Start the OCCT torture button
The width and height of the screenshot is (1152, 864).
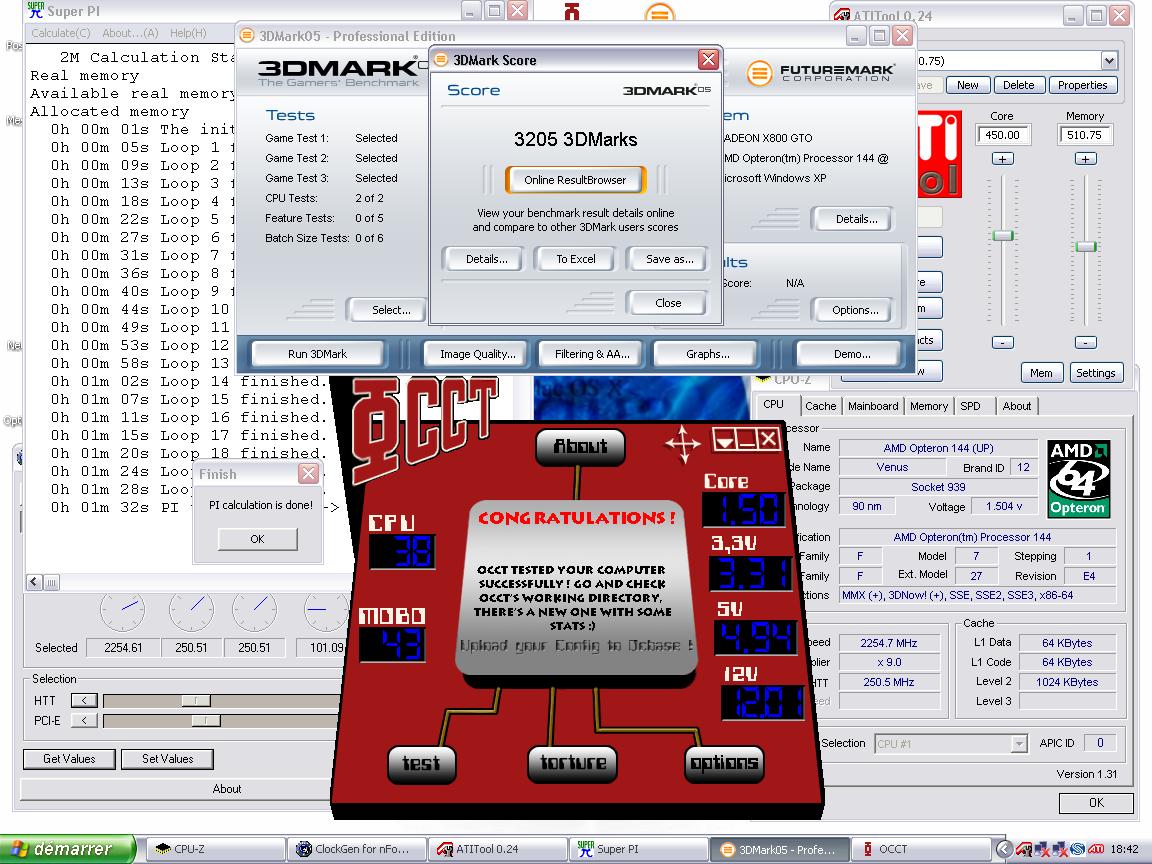point(572,763)
